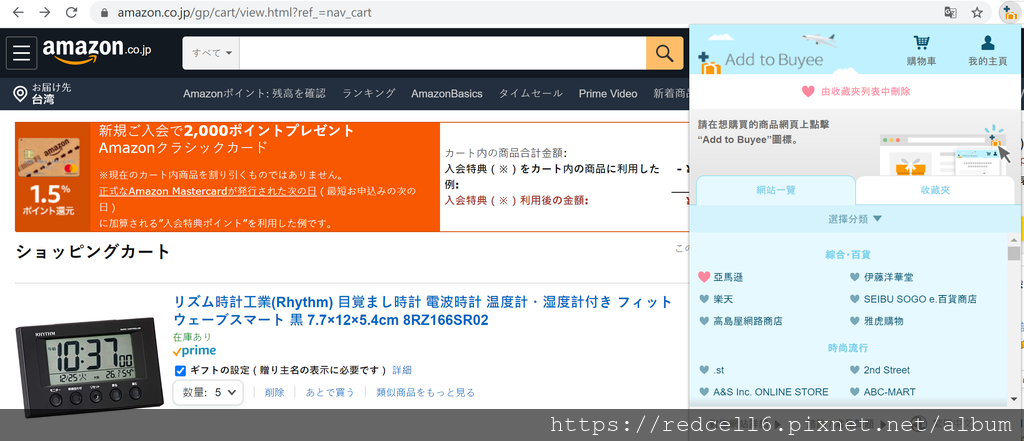This screenshot has height=441, width=1024.
Task: Open the すべて search category dropdown
Action: [212, 53]
